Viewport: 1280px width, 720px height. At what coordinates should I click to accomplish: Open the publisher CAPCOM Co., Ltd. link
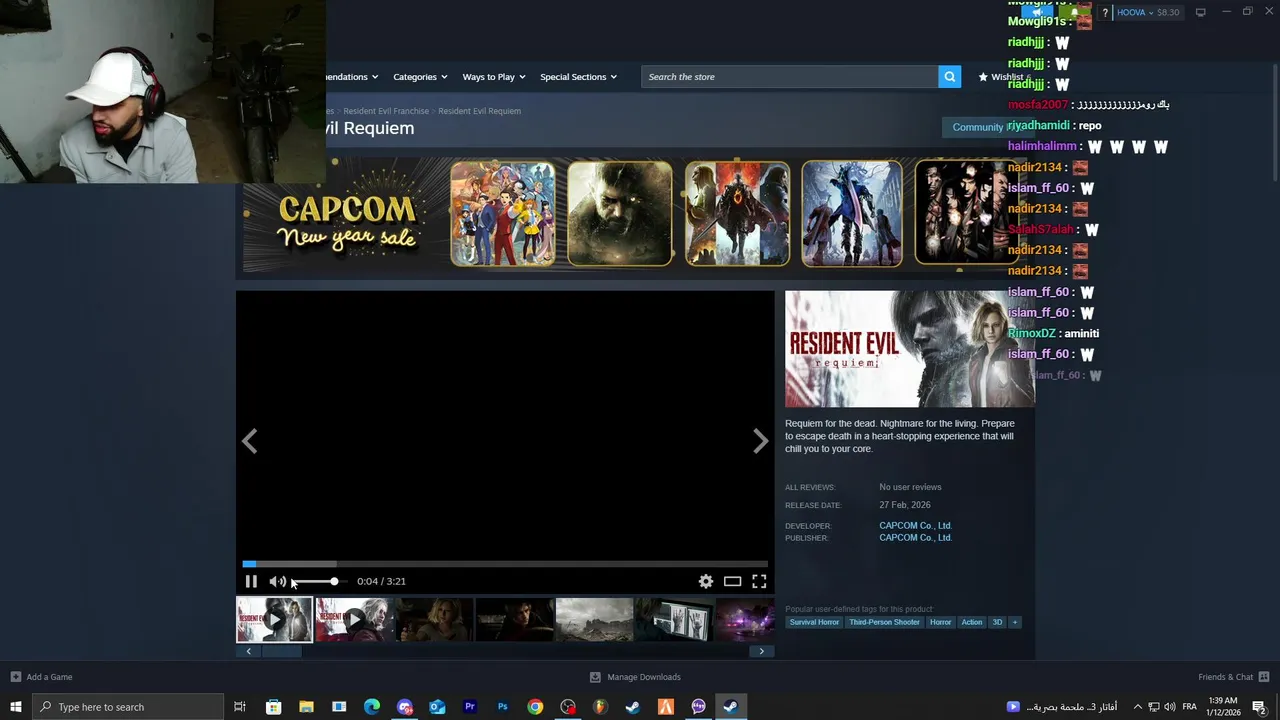[x=915, y=538]
